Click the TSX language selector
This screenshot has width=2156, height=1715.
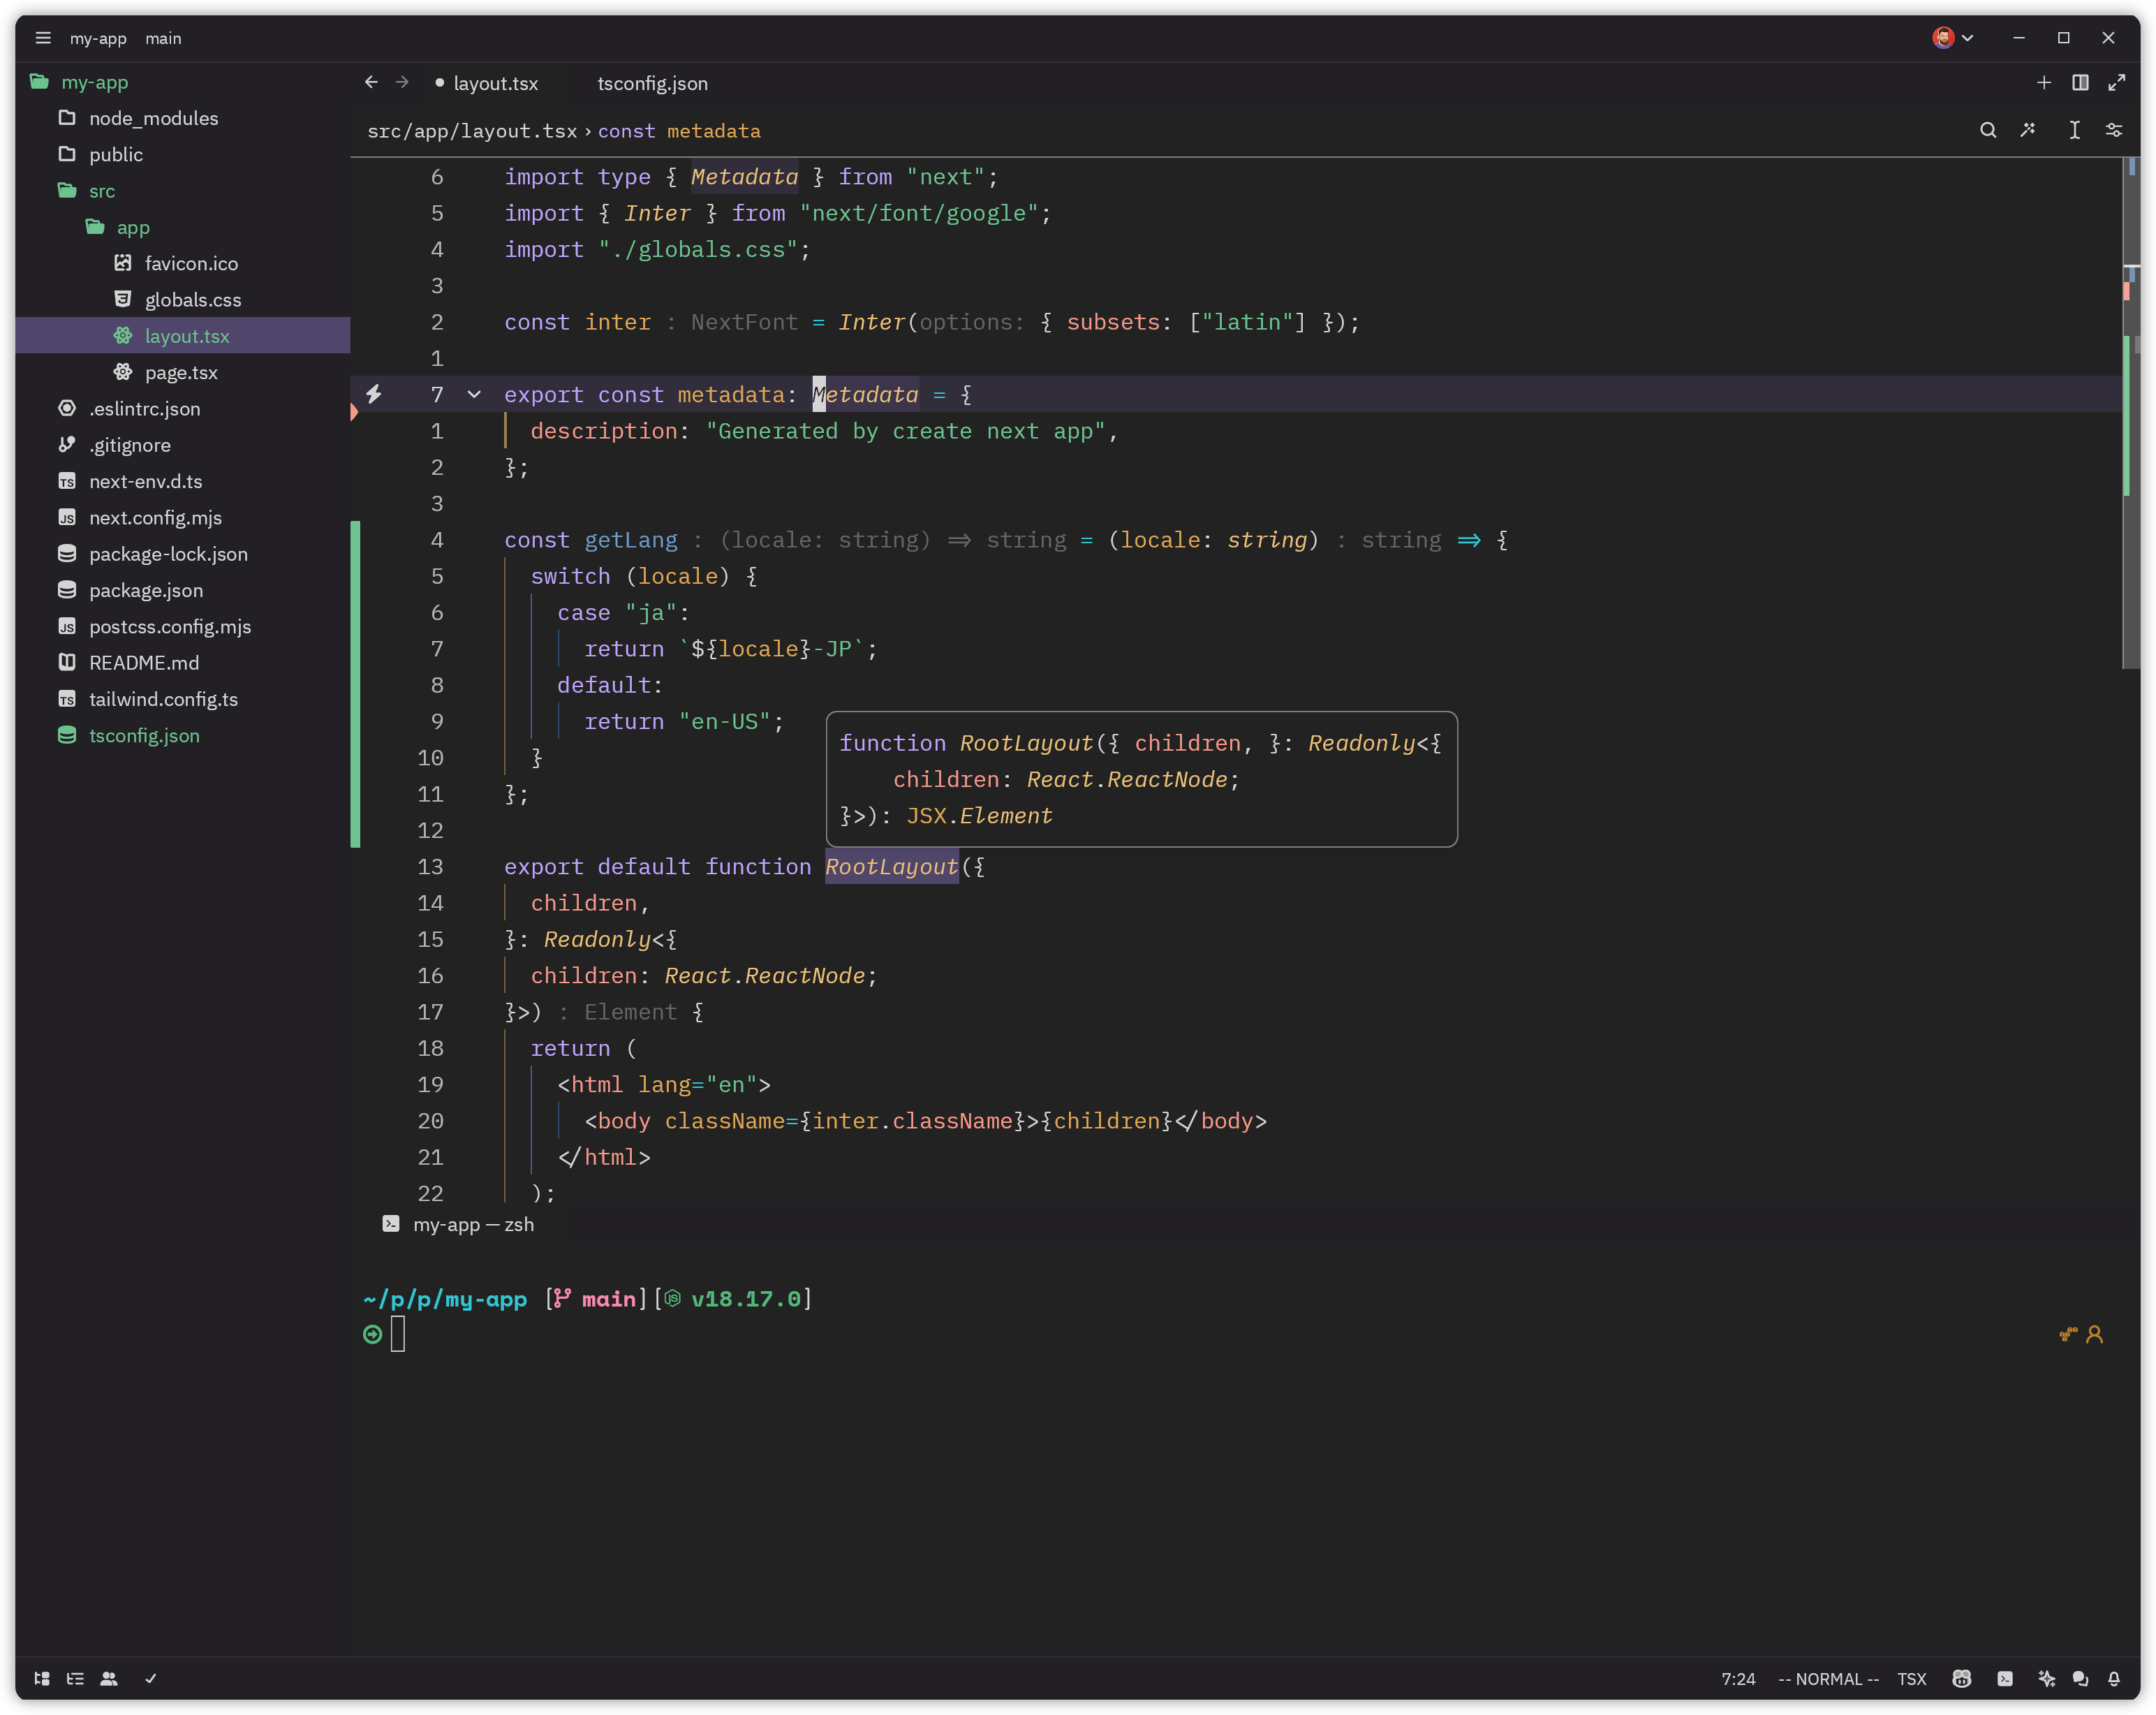coord(1911,1679)
